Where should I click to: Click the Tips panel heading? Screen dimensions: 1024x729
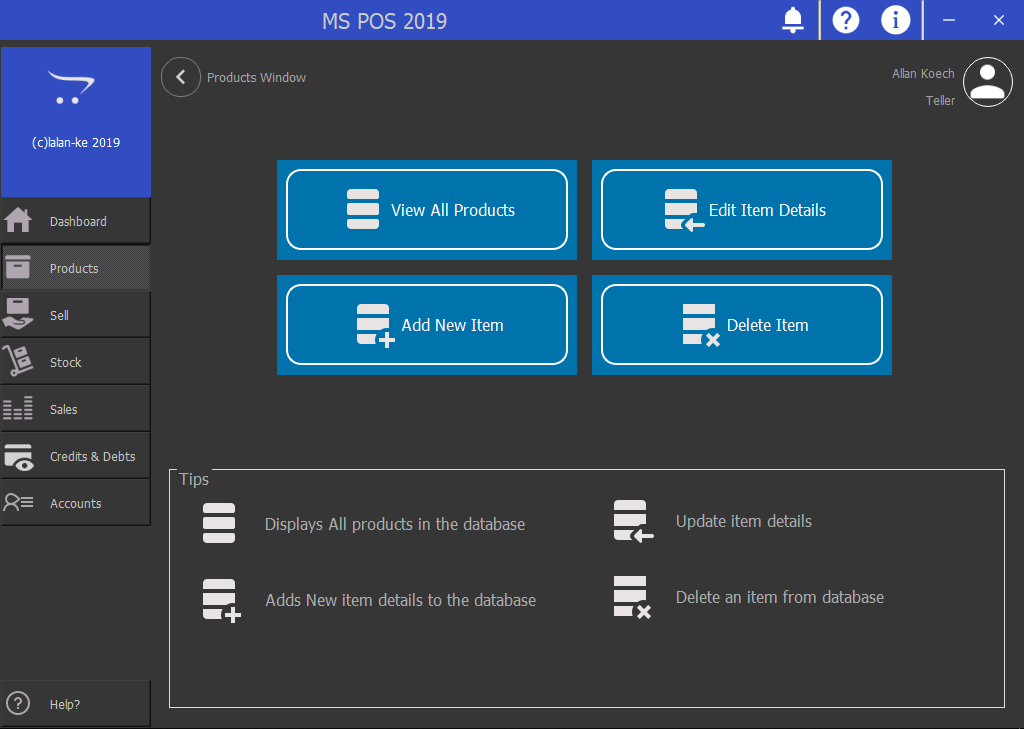(193, 479)
